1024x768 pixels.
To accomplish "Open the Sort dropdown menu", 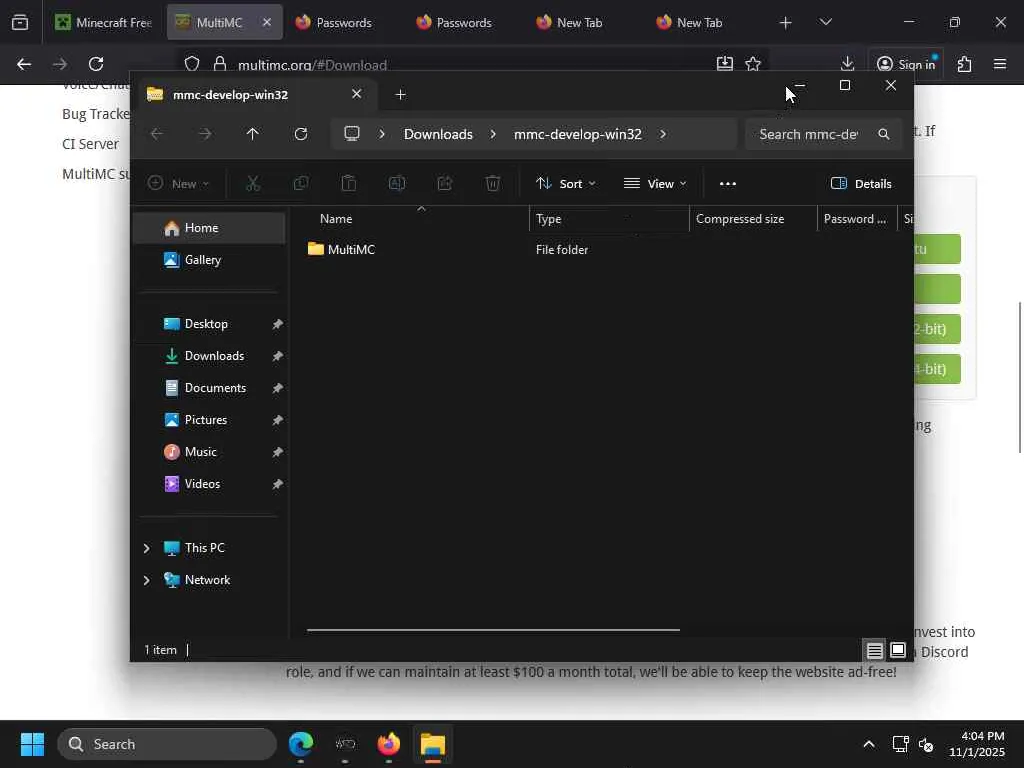I will 566,184.
